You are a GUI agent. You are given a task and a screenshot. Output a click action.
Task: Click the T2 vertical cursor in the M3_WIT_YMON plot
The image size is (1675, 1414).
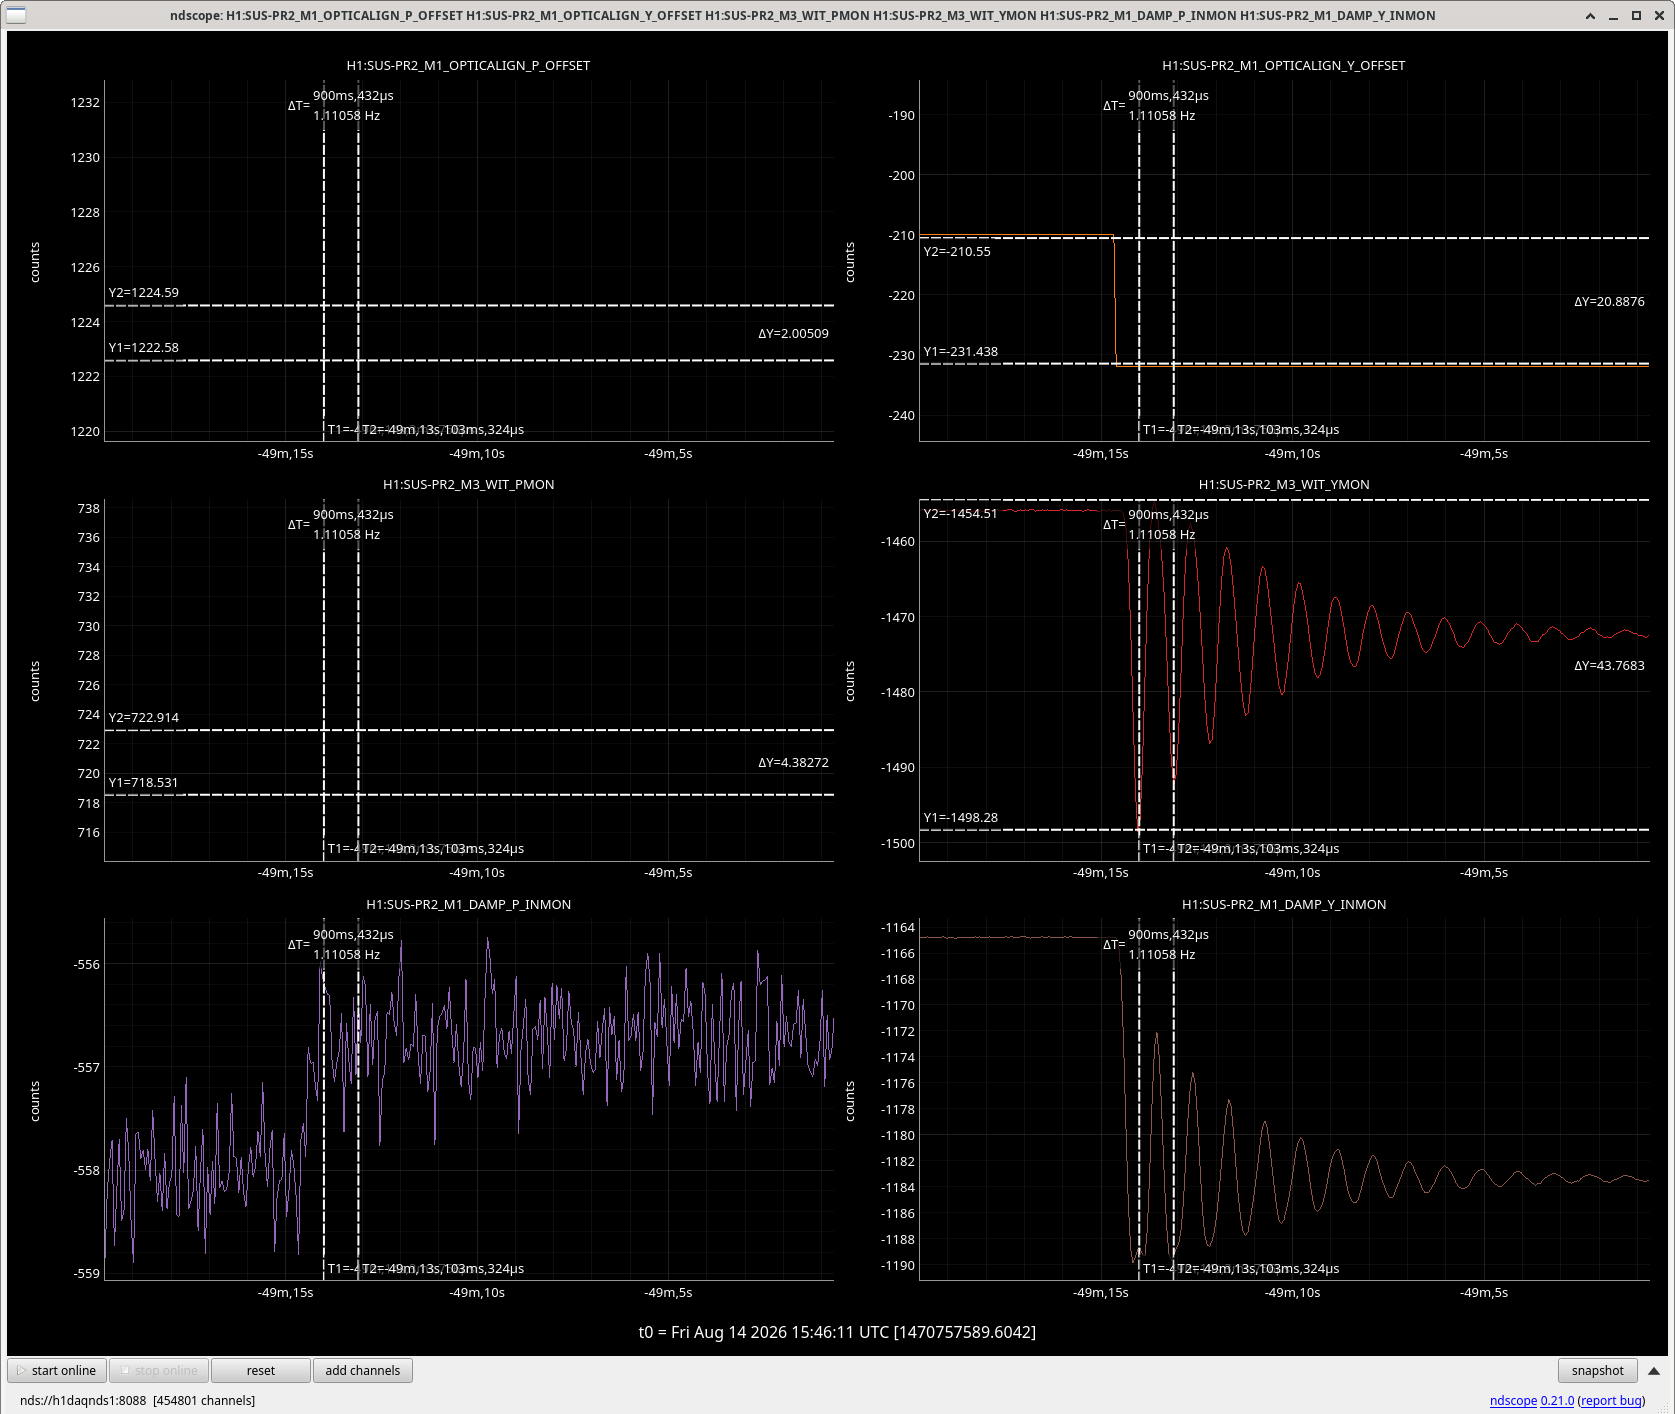[x=1174, y=680]
